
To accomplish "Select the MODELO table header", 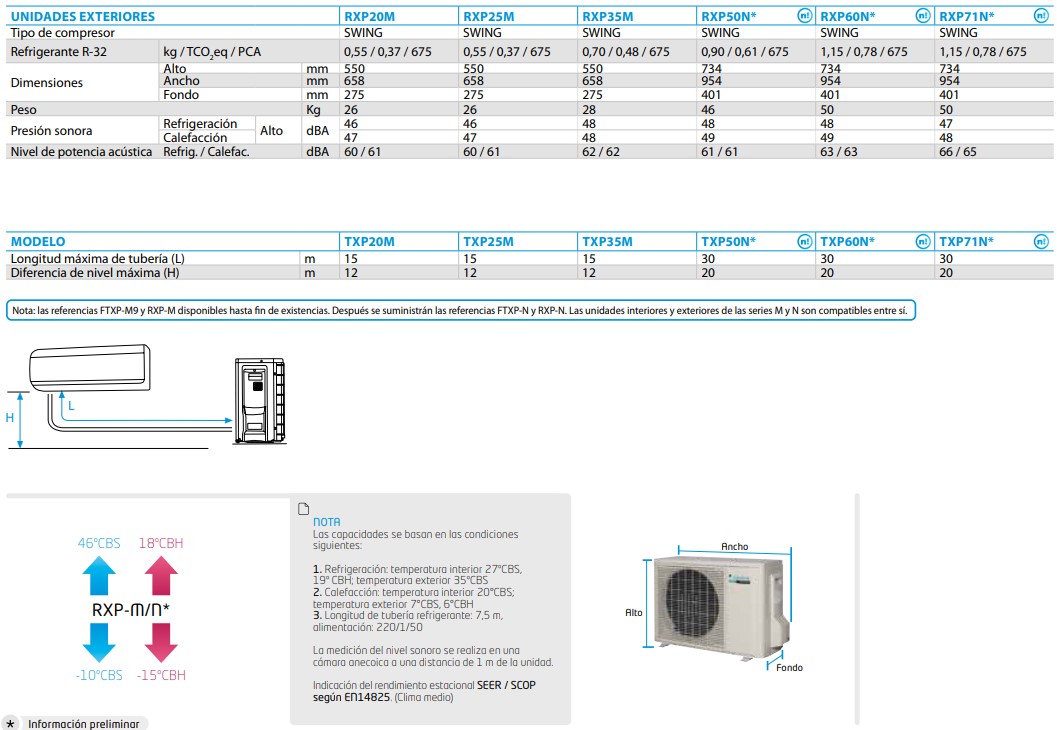I will click(38, 241).
